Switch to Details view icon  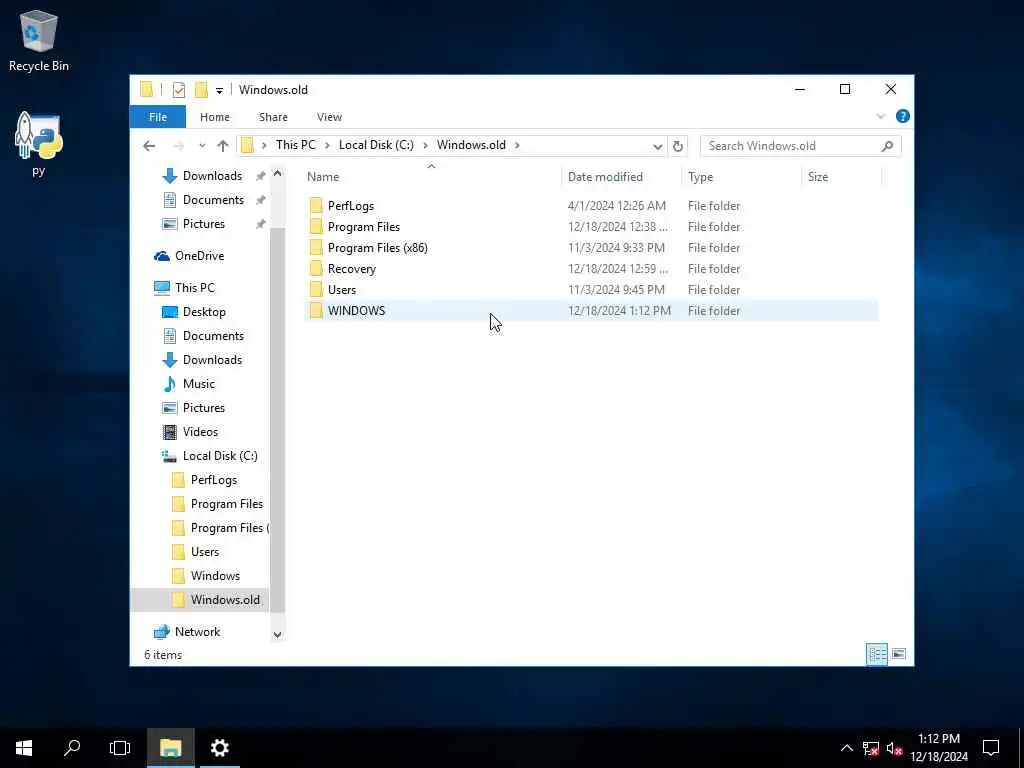pyautogui.click(x=876, y=654)
